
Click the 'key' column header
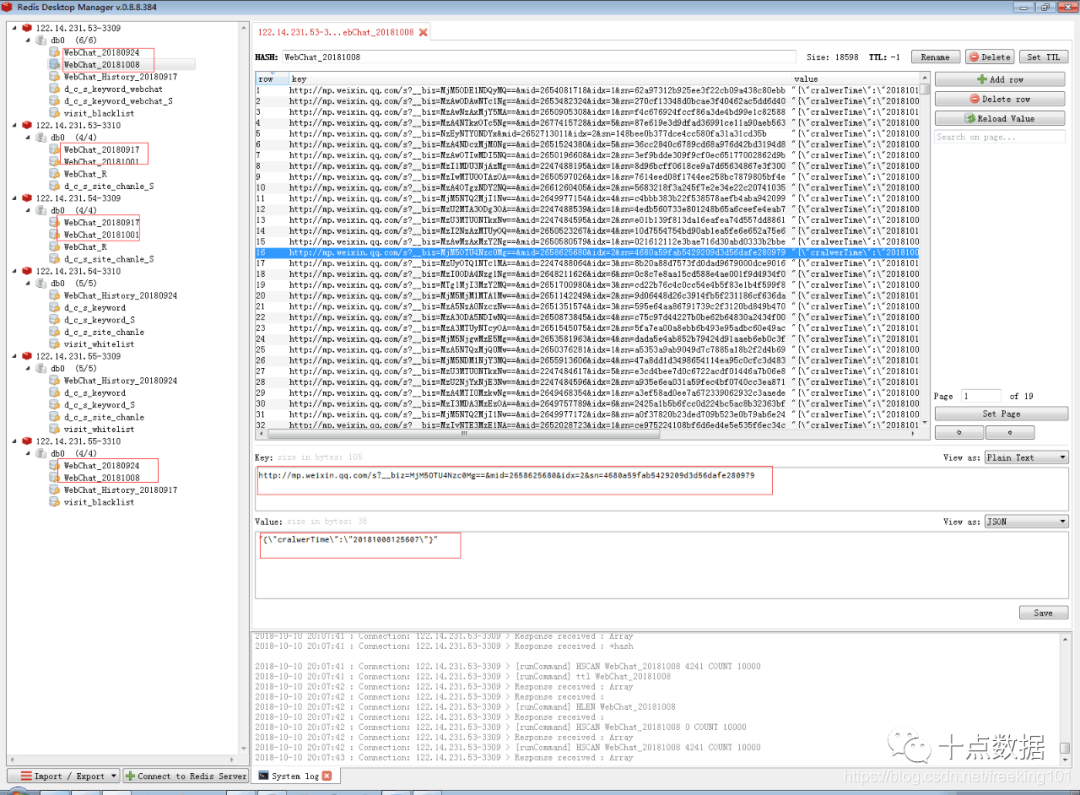[539, 79]
